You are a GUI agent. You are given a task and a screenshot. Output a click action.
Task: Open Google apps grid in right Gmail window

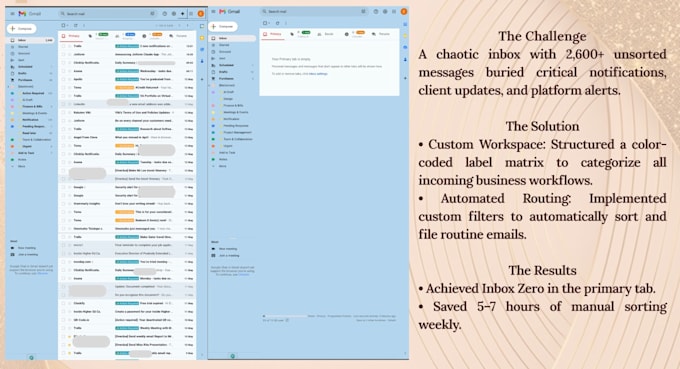pos(394,12)
